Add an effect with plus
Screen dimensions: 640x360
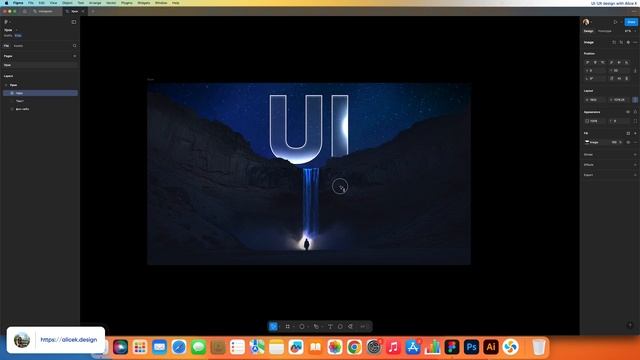click(x=635, y=165)
